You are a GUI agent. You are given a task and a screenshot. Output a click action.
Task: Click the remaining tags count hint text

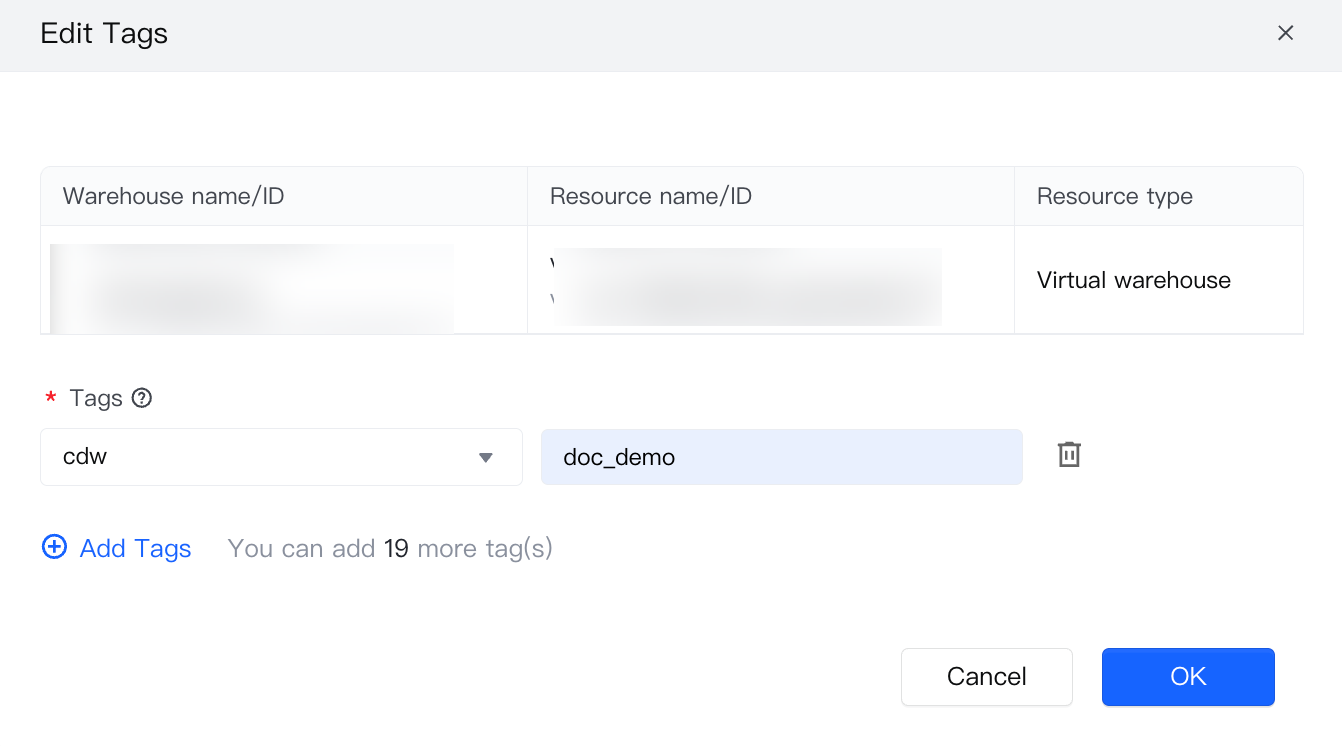390,548
